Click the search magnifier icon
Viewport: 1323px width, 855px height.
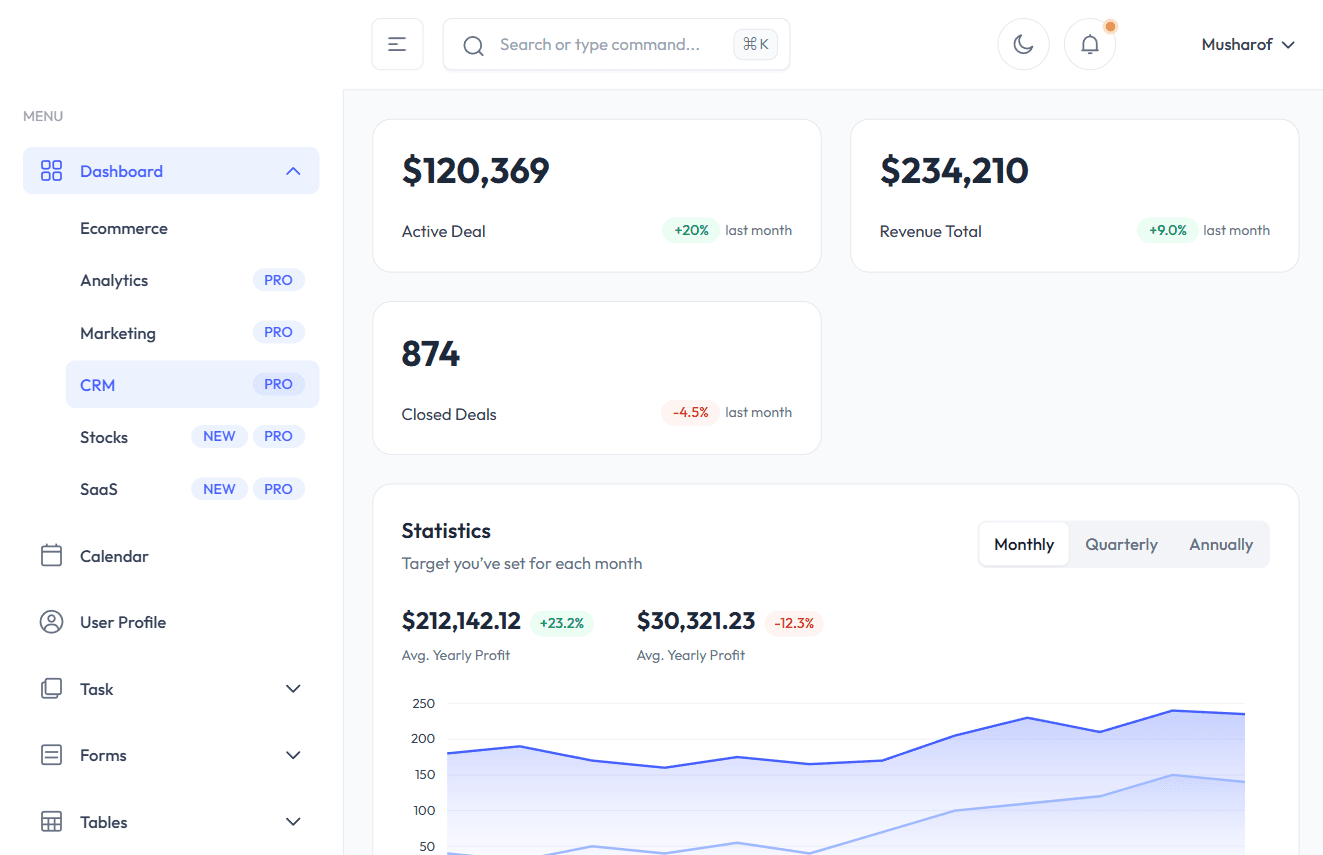(x=473, y=45)
